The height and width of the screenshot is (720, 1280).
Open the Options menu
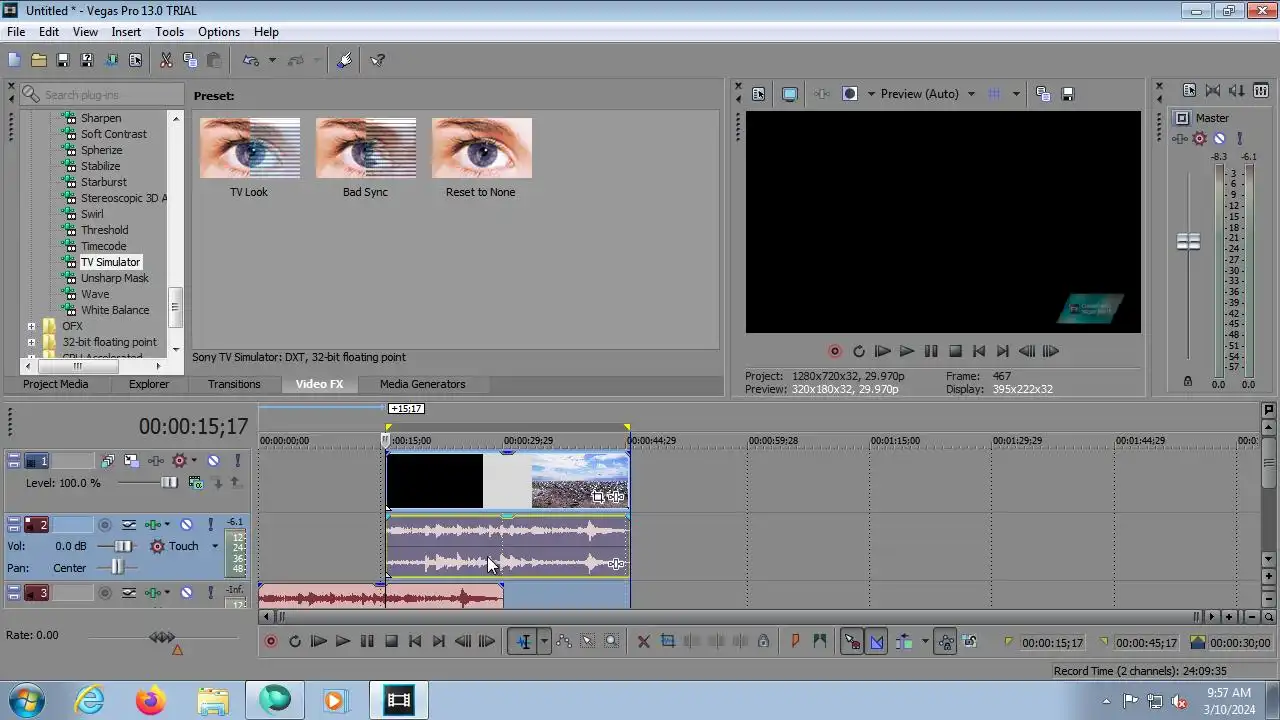pos(218,32)
